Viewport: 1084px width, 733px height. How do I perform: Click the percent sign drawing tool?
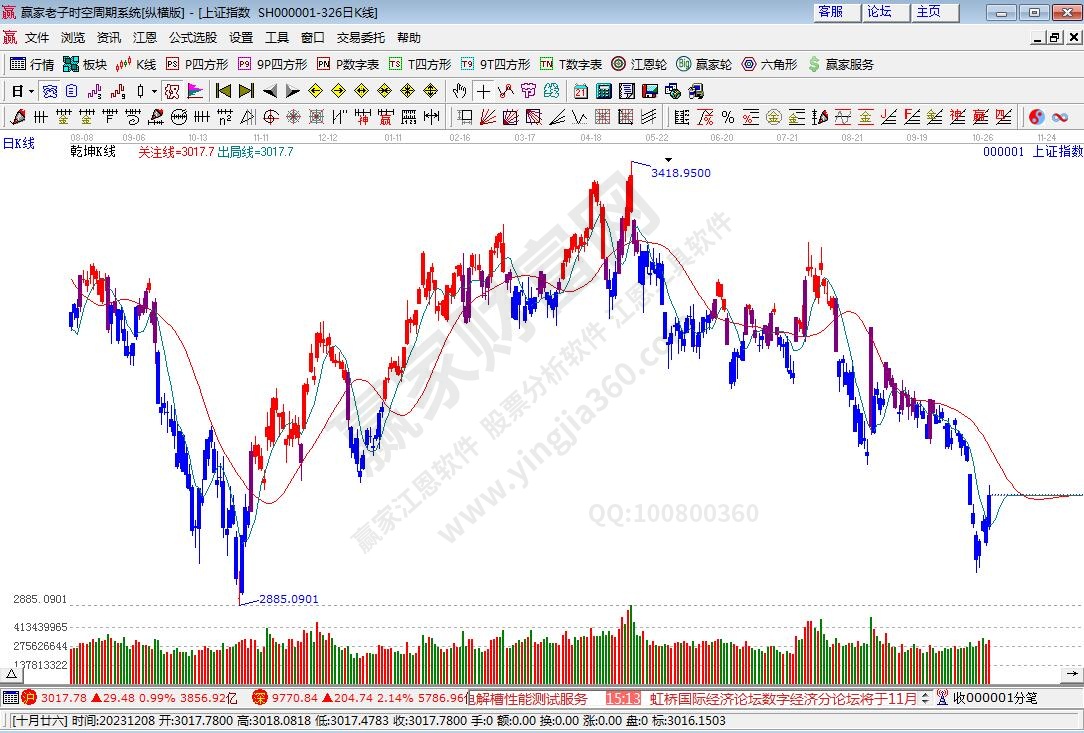(727, 117)
